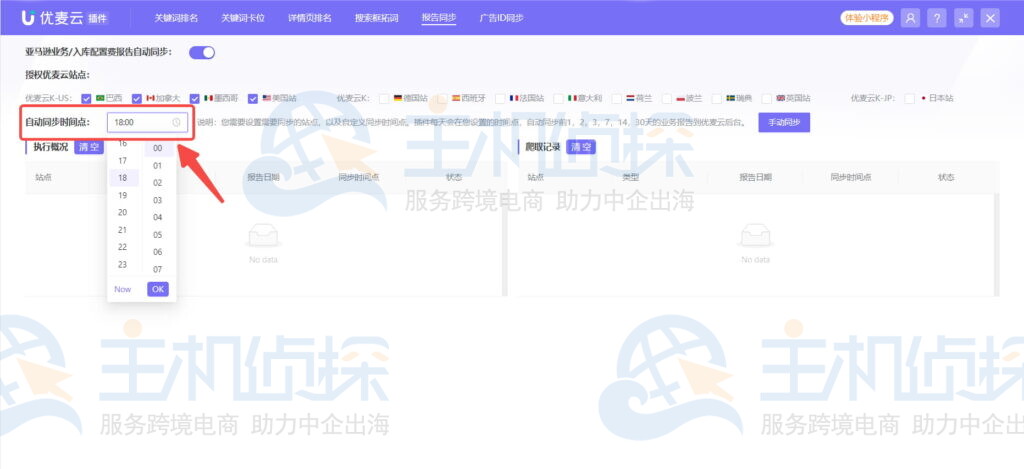Switch to 搜索框拓词 tab
The height and width of the screenshot is (469, 1024).
[376, 18]
